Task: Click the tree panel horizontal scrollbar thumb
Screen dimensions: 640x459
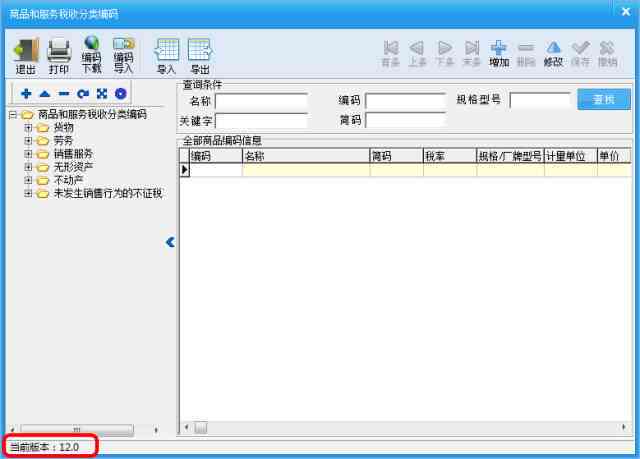Action: 77,430
